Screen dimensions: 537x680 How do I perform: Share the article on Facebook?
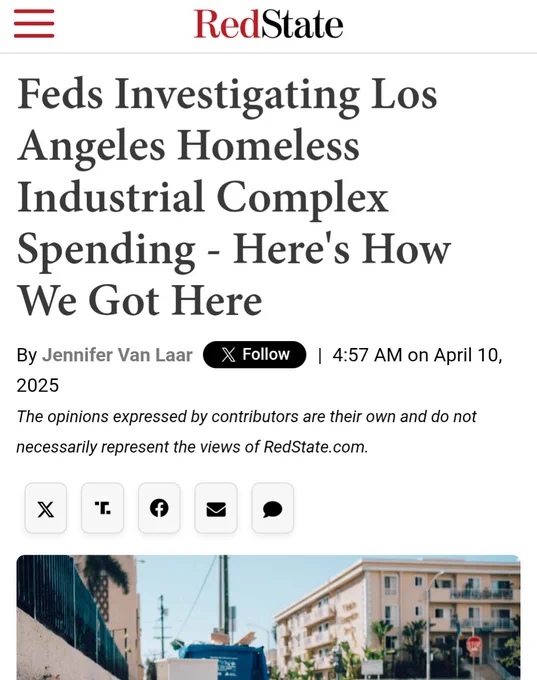(159, 508)
